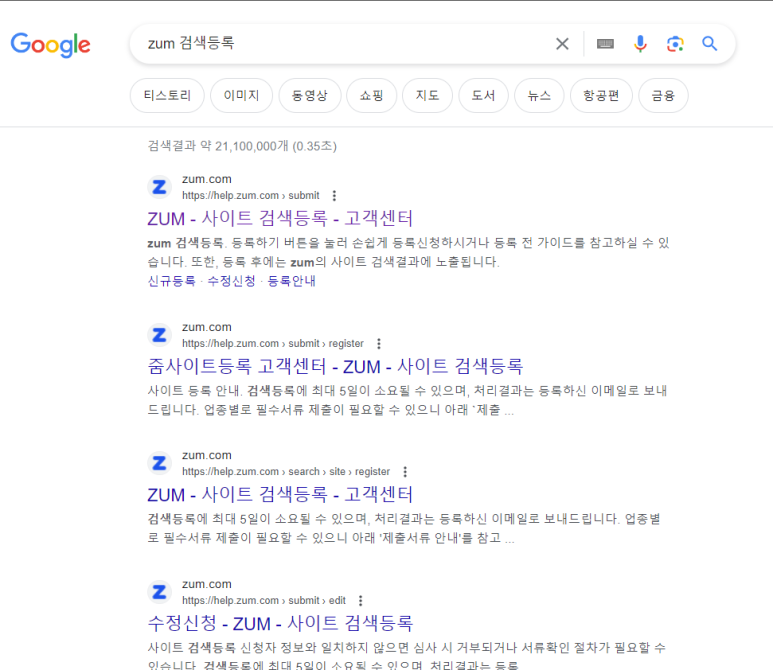Viewport: 773px width, 670px height.
Task: Switch to the 금융 results tab
Action: point(663,96)
